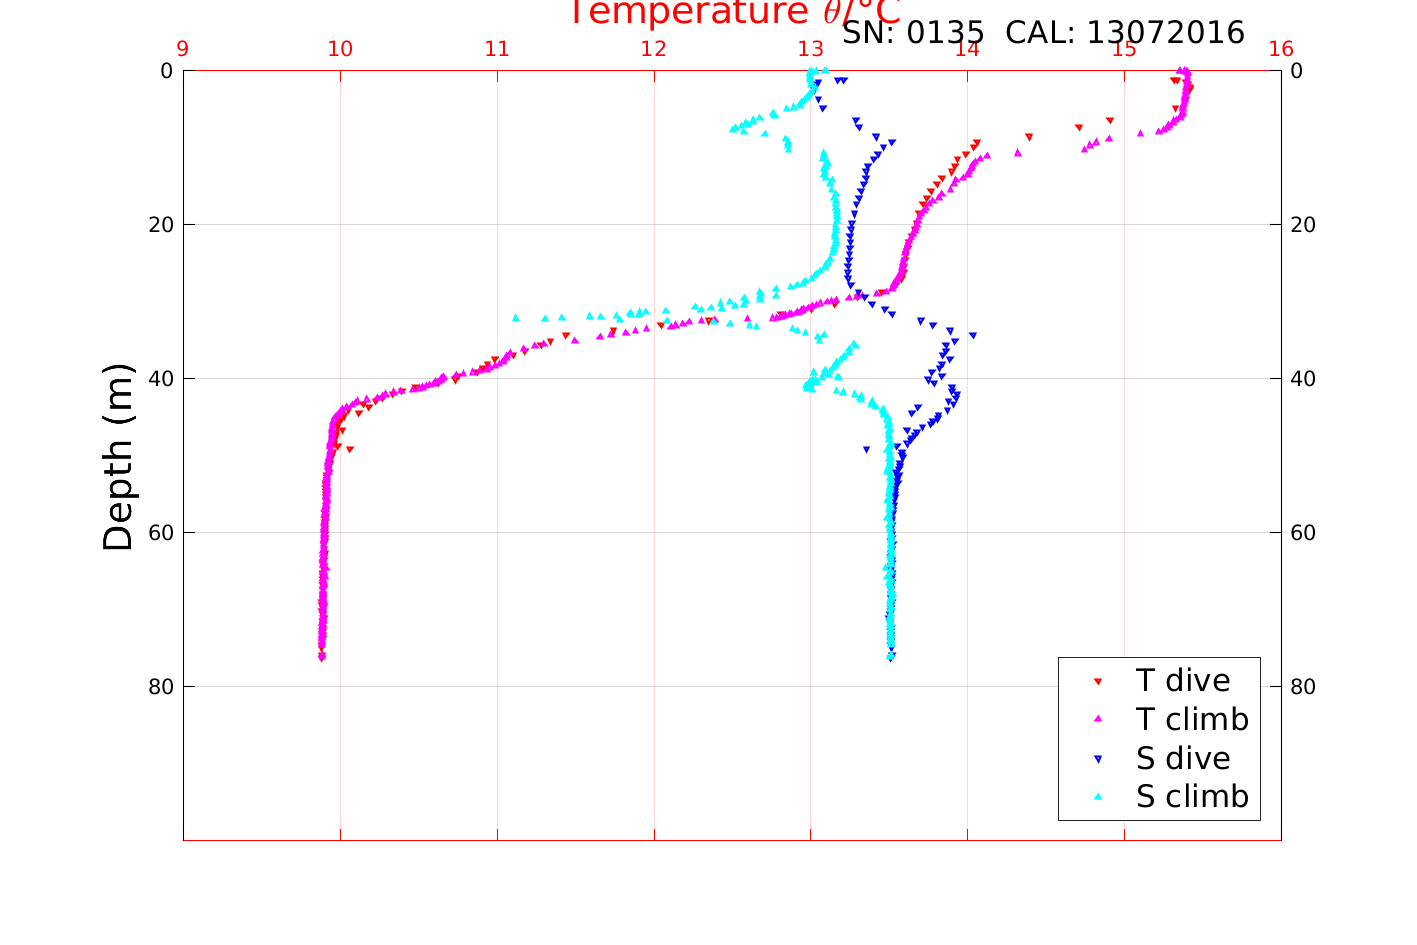
Task: Select the 'T dive' legend label
Action: [1183, 681]
